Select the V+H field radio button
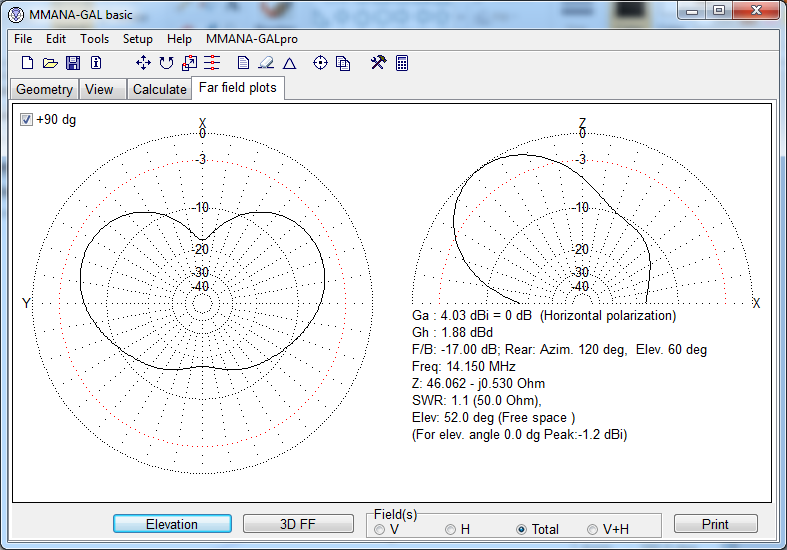This screenshot has height=550, width=787. tap(592, 529)
